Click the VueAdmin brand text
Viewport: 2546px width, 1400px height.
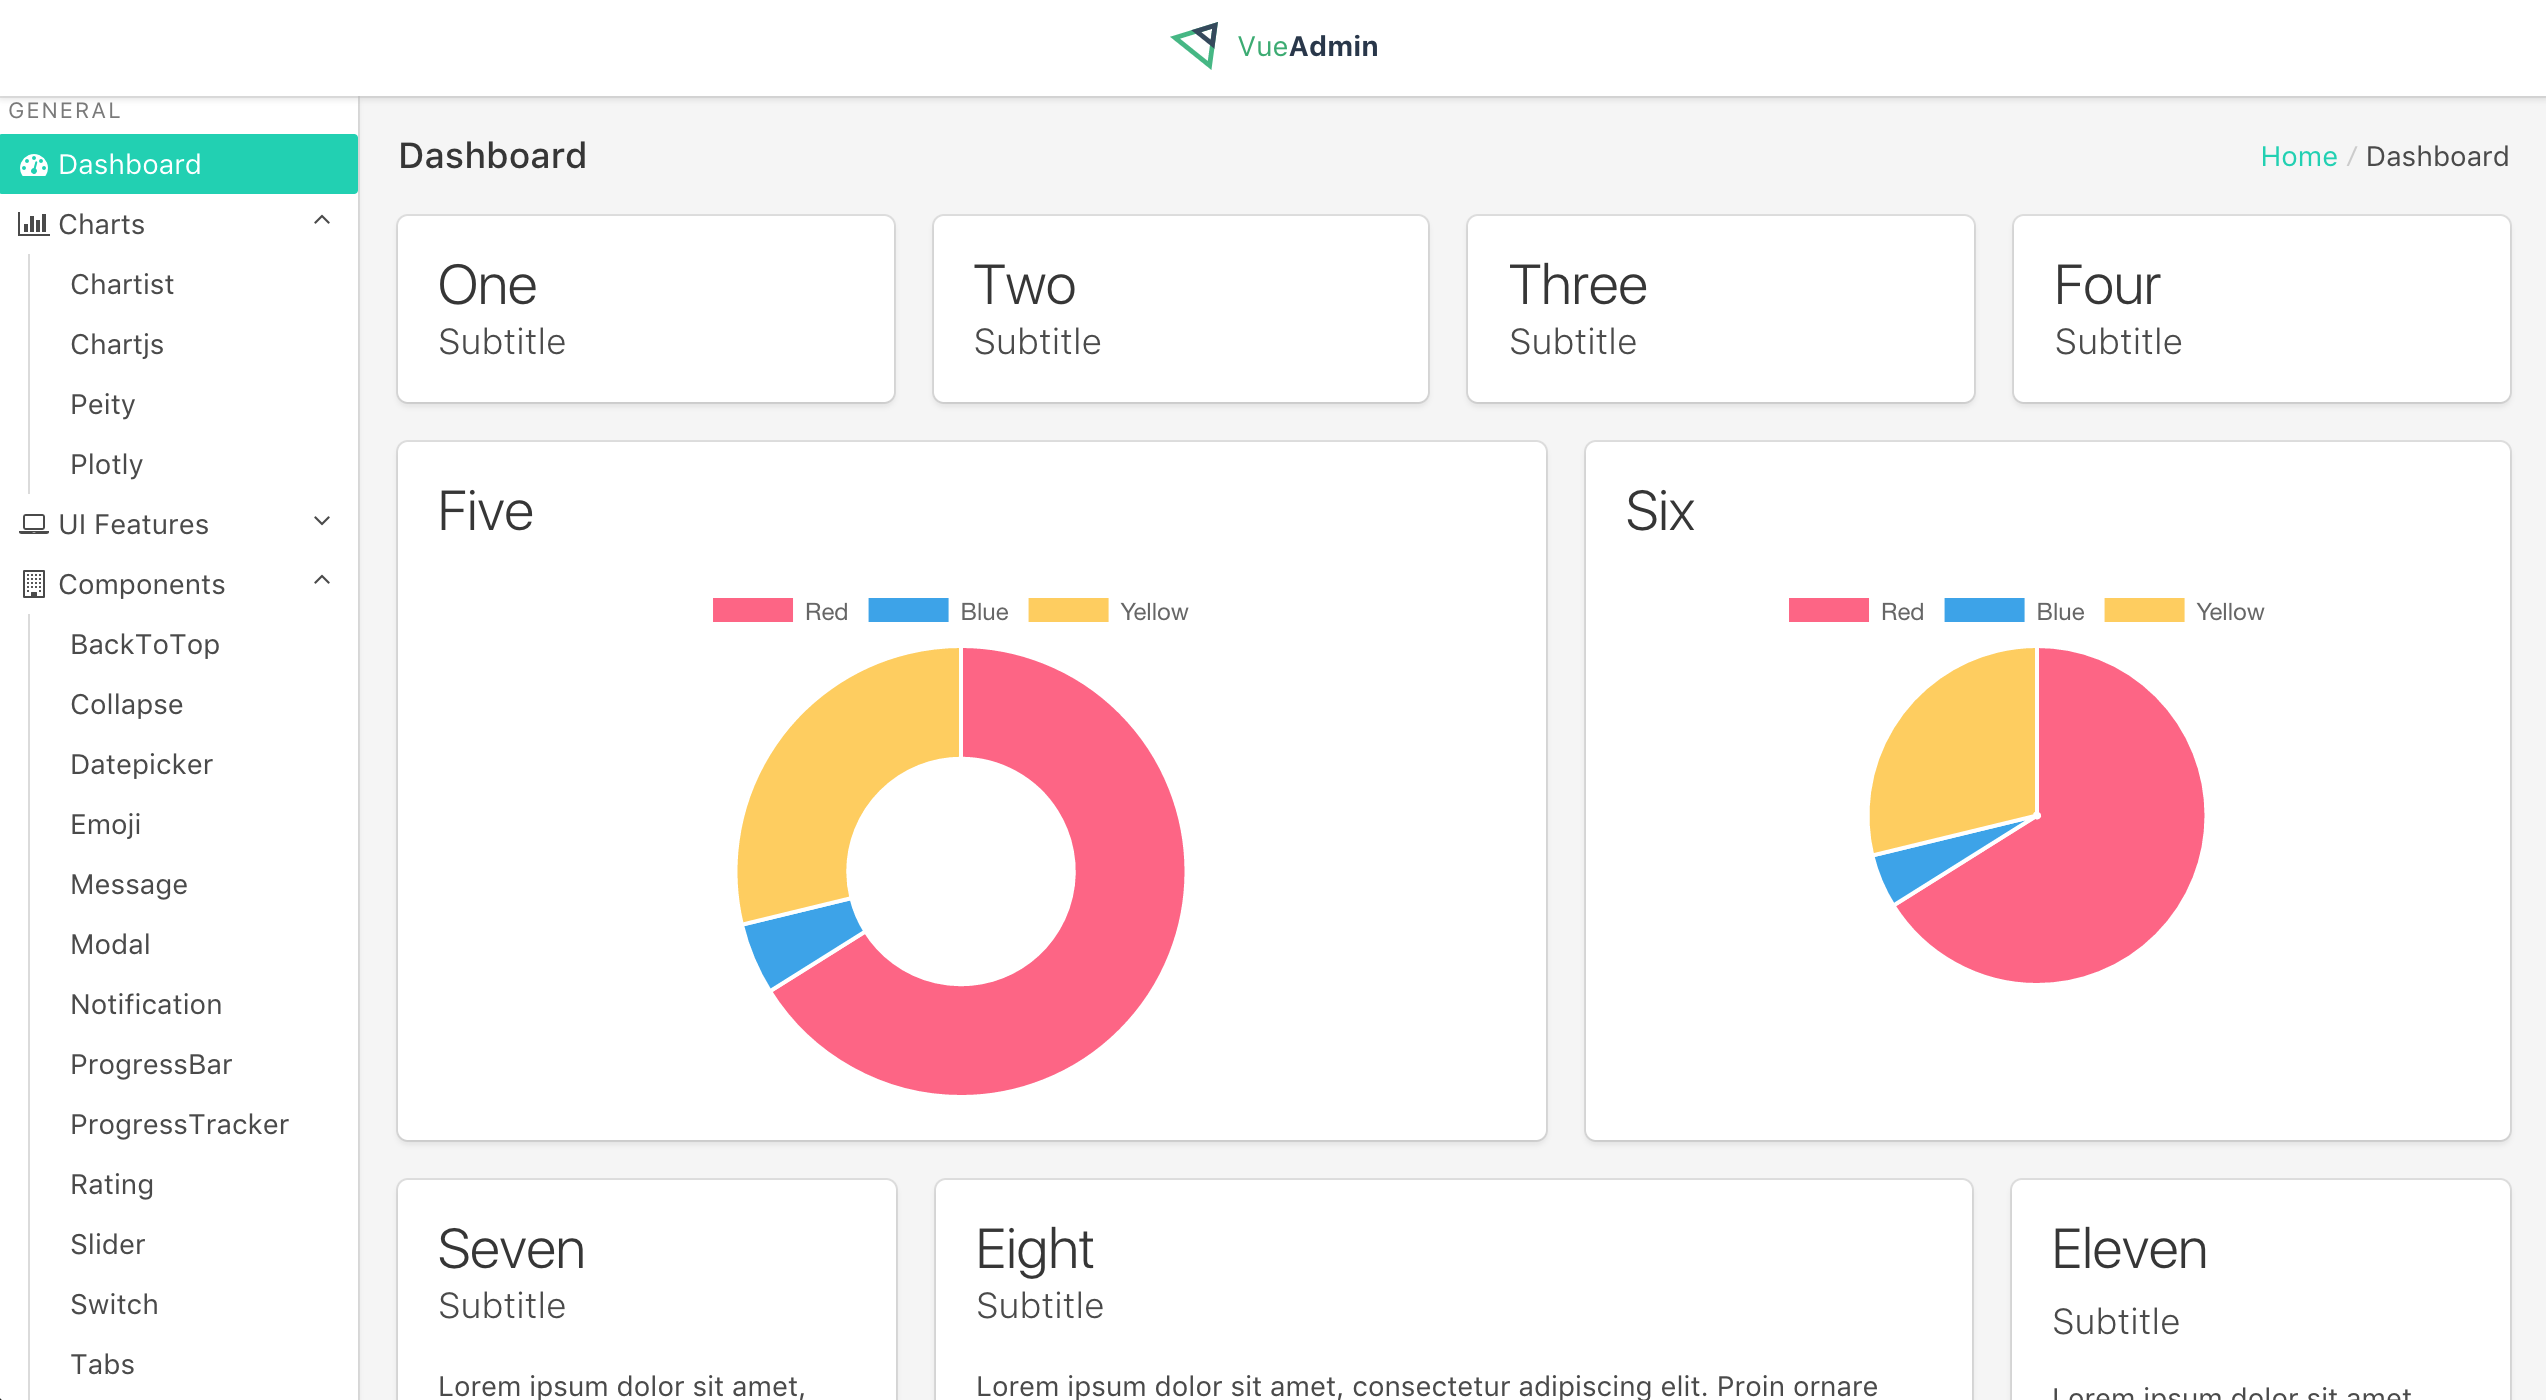(1307, 46)
